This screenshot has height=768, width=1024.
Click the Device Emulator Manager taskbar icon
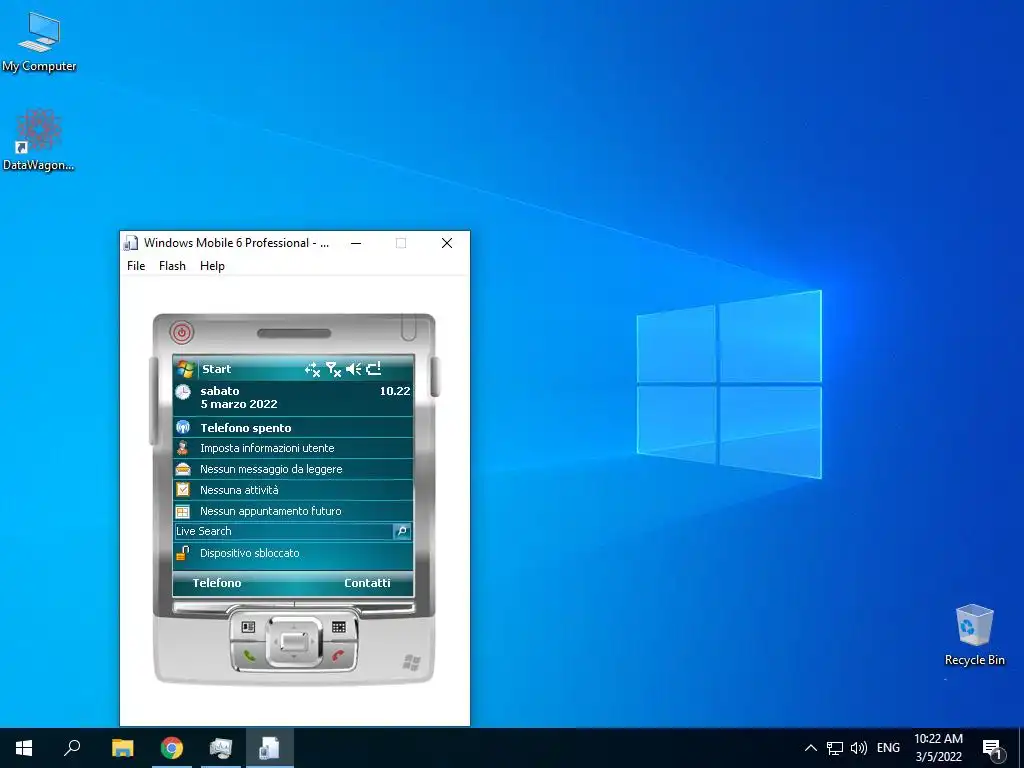coord(221,748)
